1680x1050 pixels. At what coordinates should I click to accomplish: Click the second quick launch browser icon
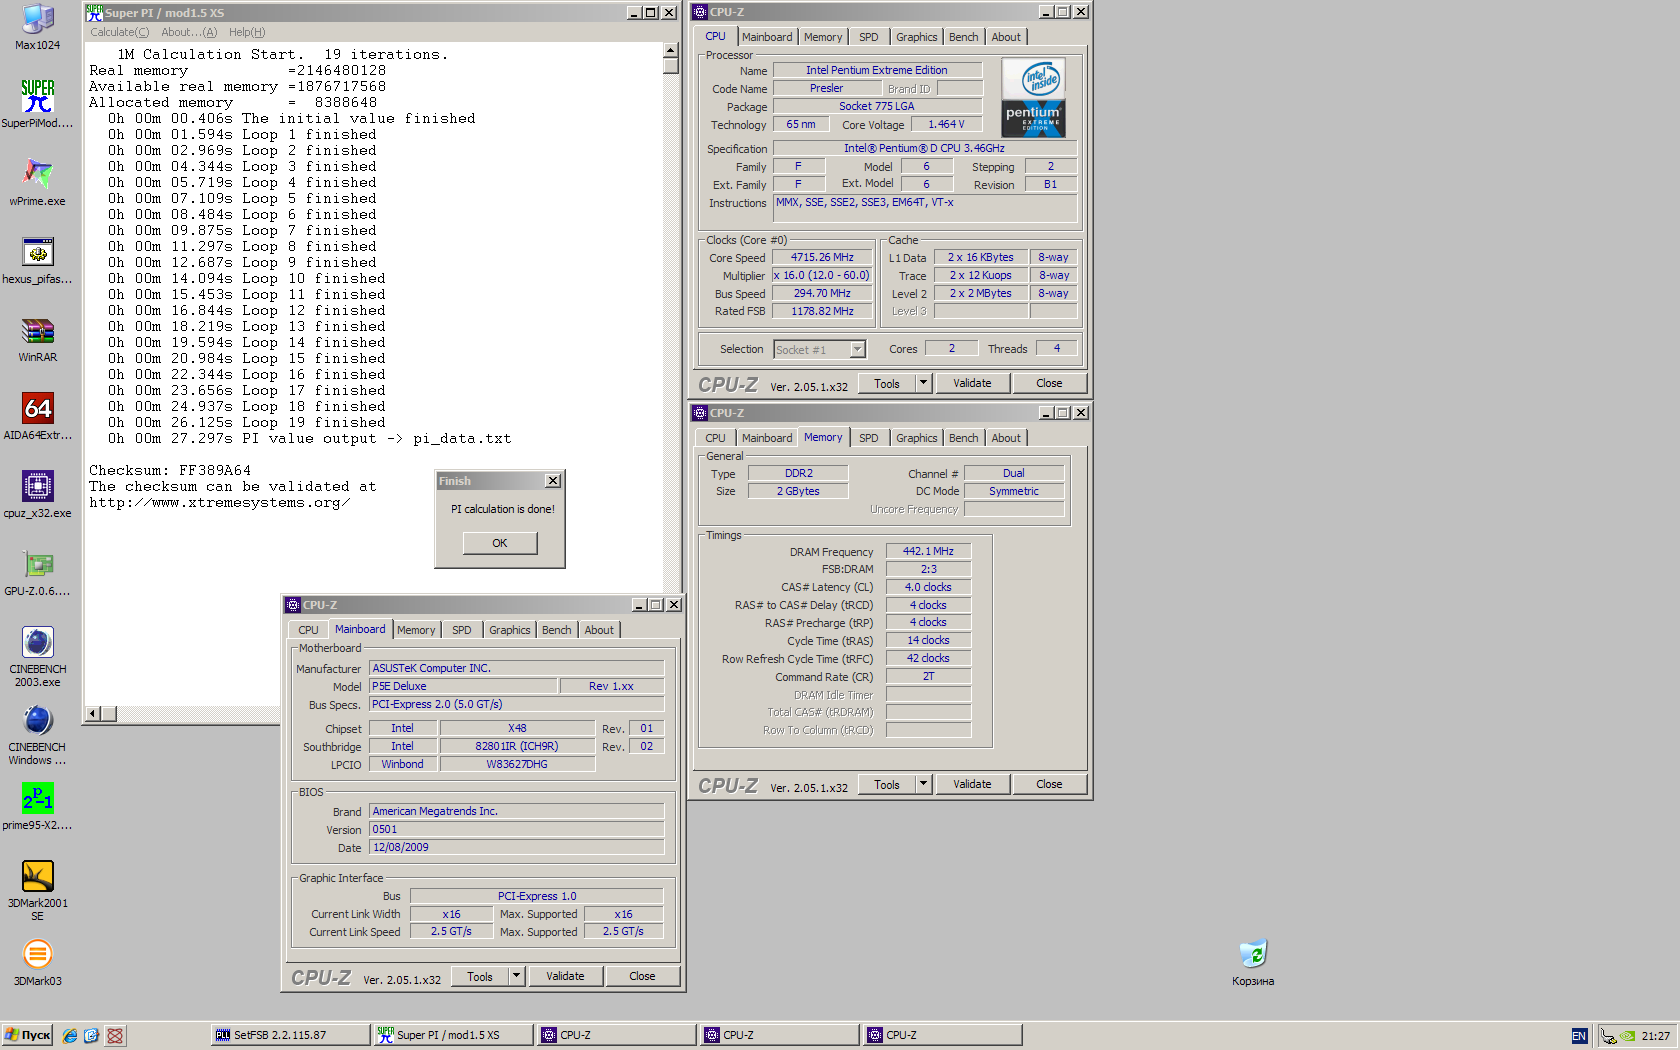(91, 1036)
